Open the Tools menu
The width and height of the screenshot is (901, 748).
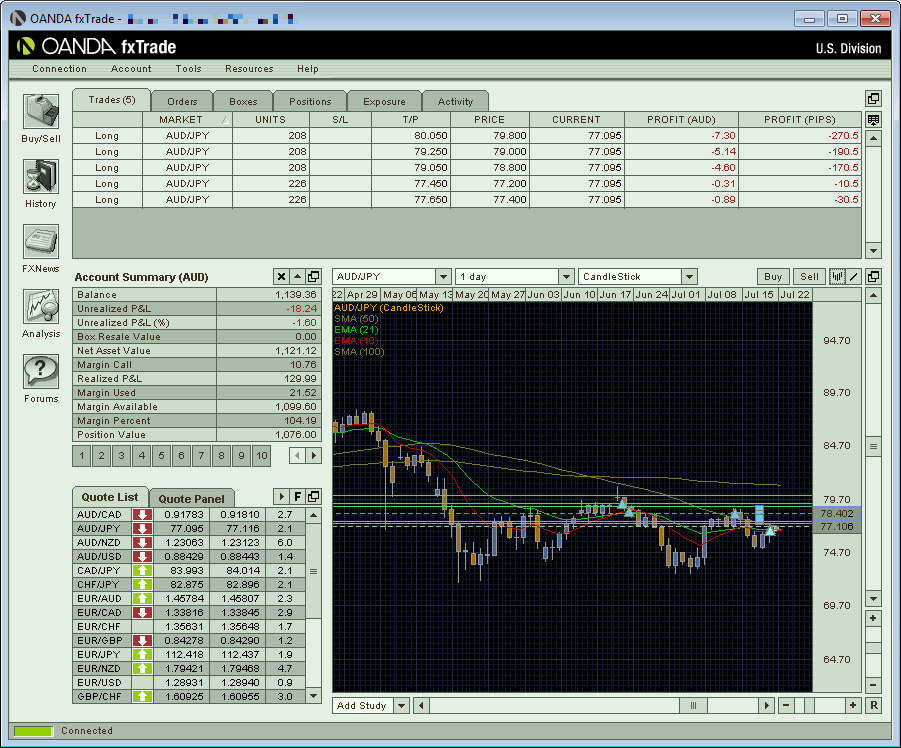[188, 69]
